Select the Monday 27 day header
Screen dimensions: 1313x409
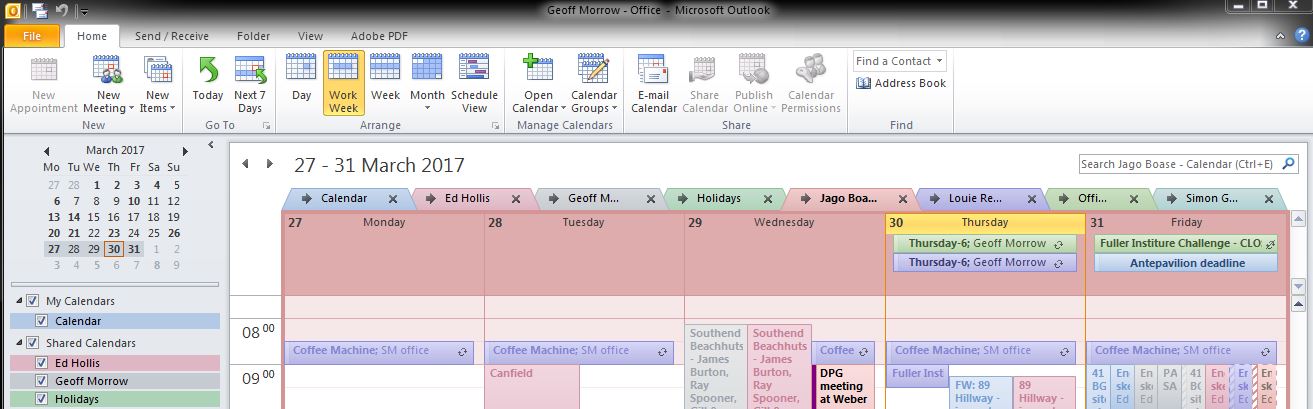(x=384, y=222)
